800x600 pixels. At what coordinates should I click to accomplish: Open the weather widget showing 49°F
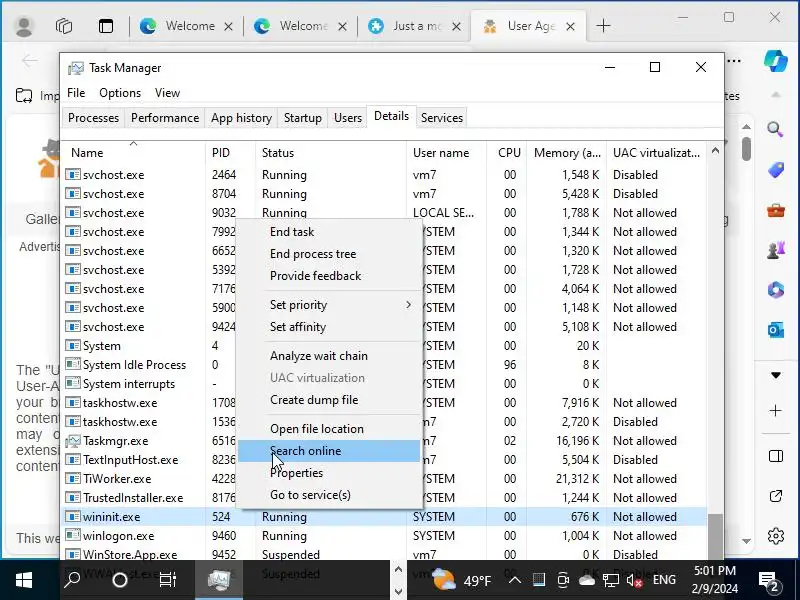click(x=462, y=580)
